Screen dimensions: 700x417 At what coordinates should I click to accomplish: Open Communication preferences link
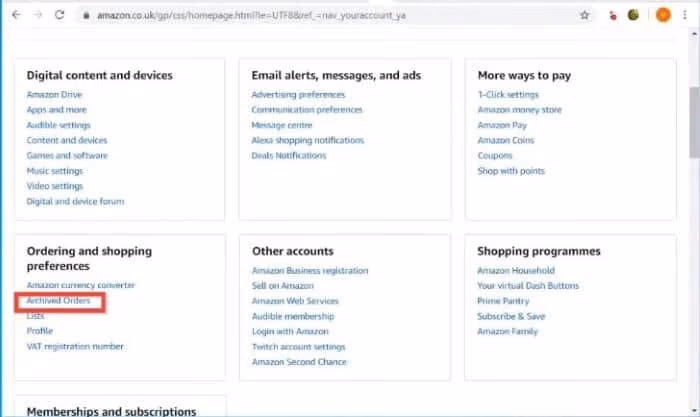(x=307, y=110)
